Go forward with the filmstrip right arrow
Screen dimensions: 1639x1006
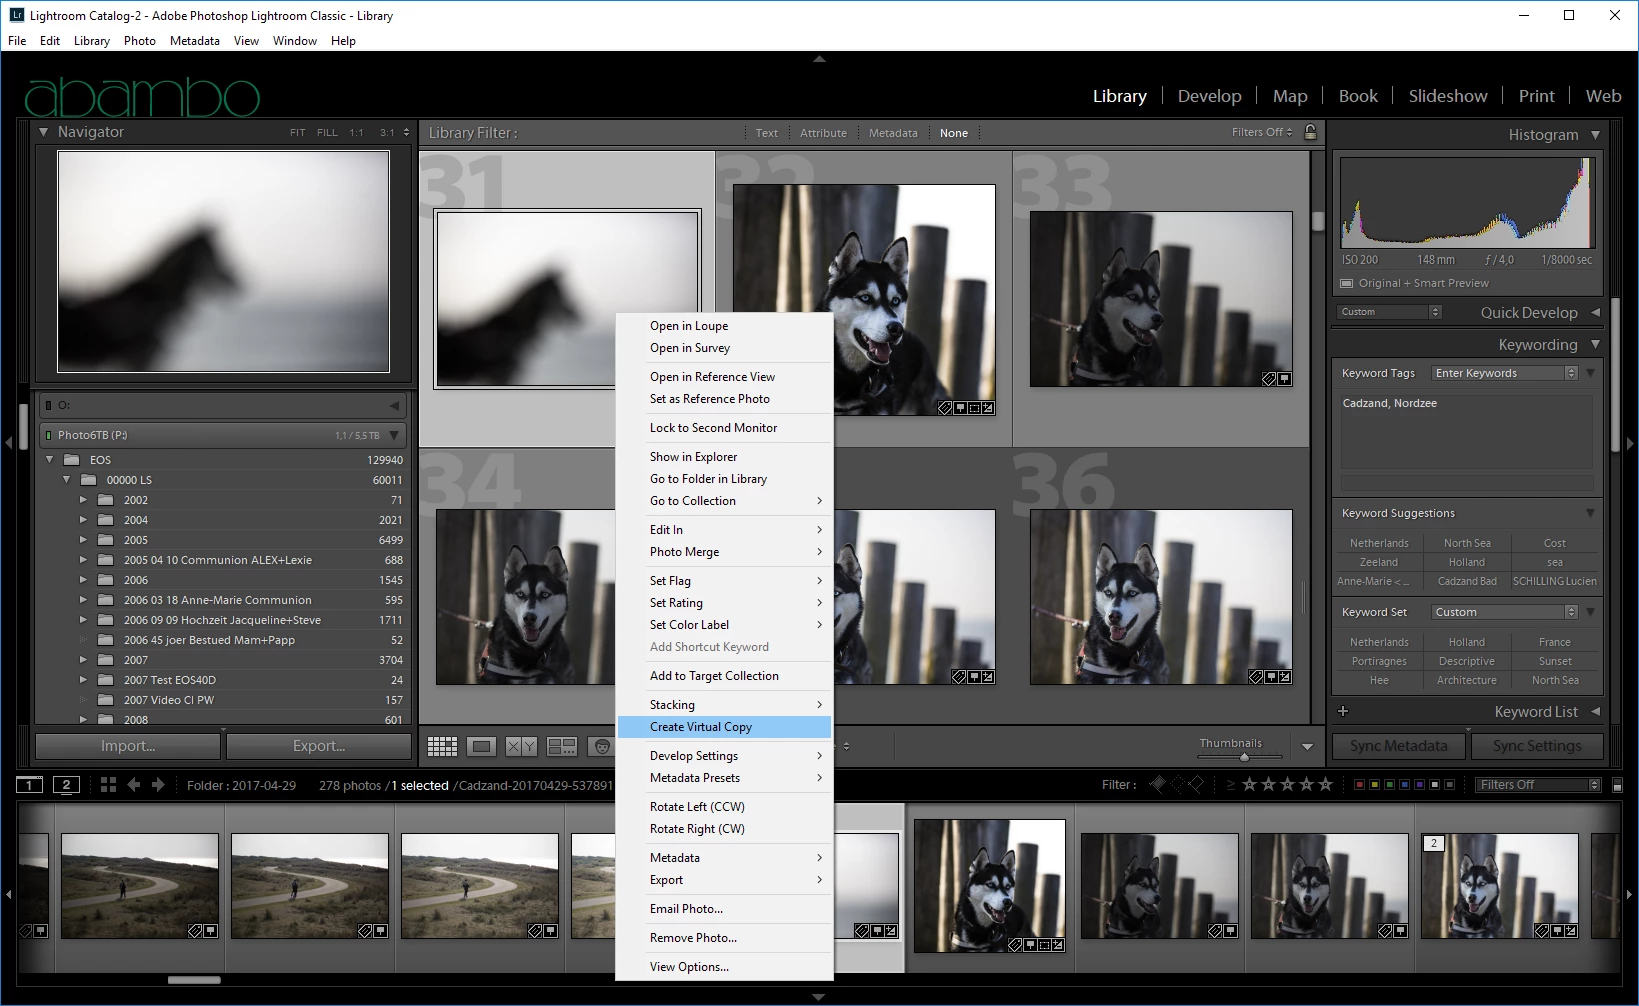(158, 785)
